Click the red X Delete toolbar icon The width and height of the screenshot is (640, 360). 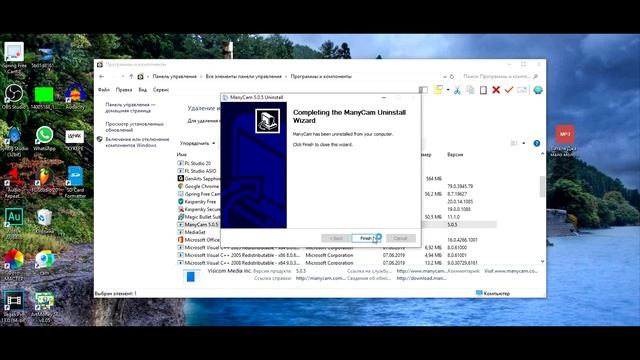(x=496, y=90)
